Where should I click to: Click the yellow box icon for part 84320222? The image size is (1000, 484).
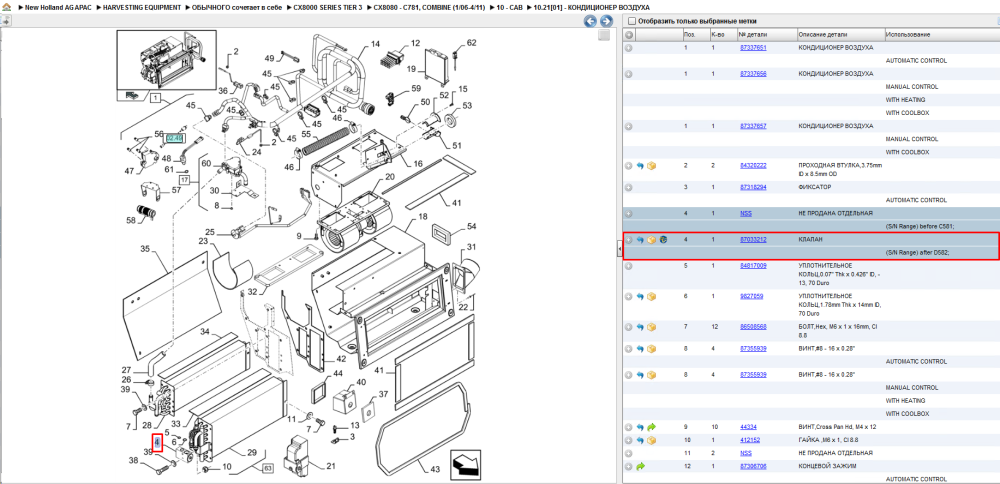651,166
